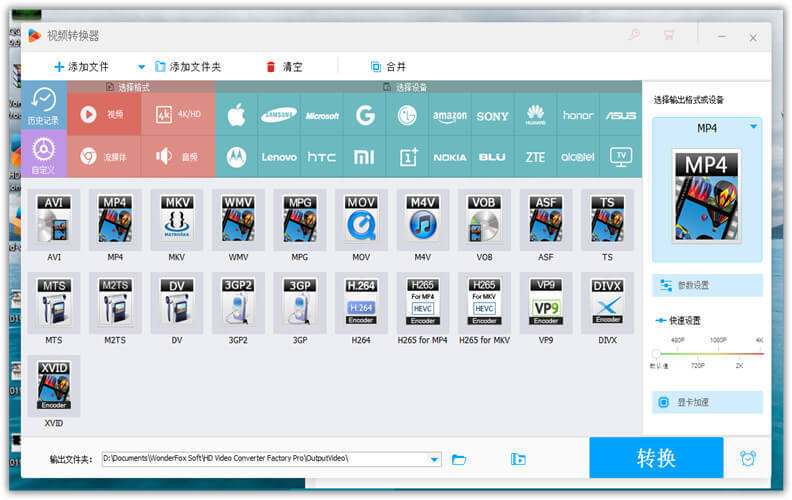Open 历史记录 history panel

click(44, 106)
